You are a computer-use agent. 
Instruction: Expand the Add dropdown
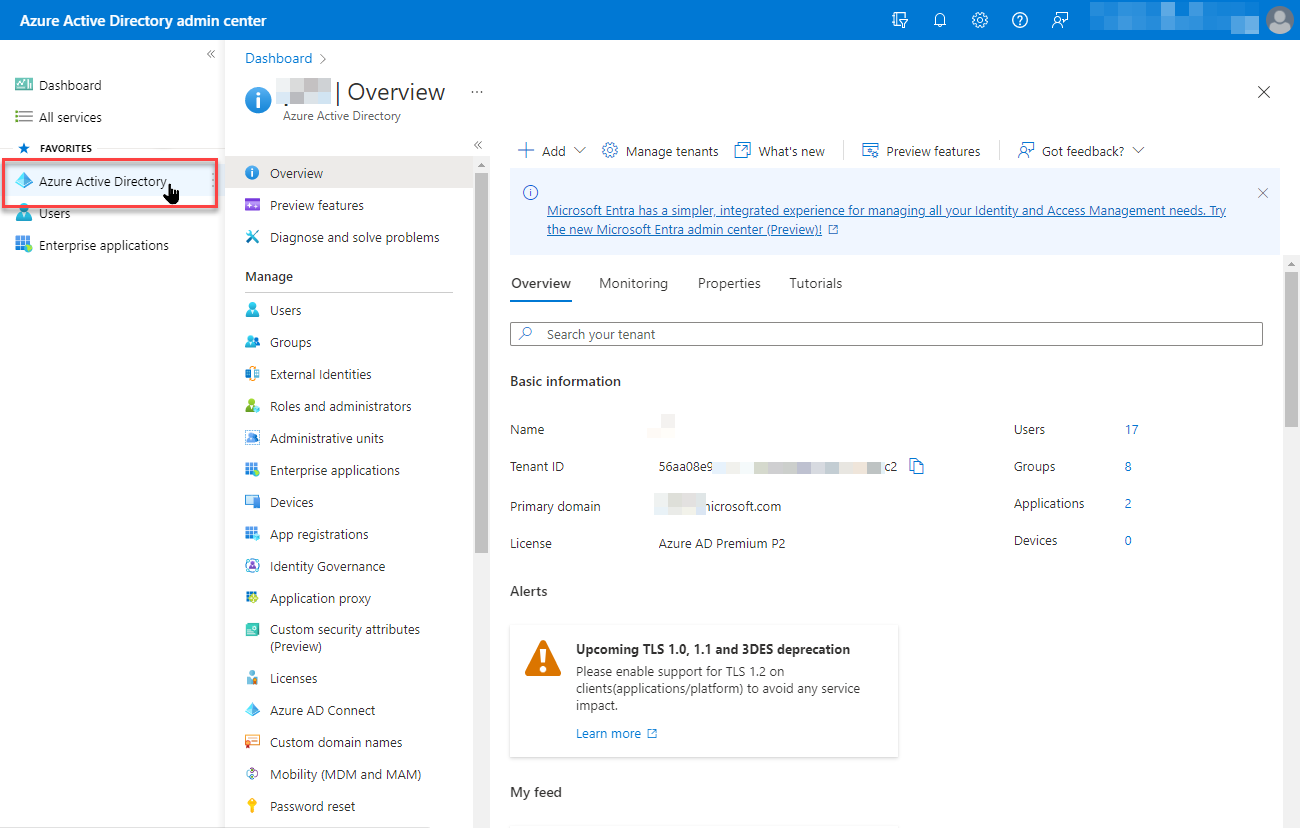(552, 151)
